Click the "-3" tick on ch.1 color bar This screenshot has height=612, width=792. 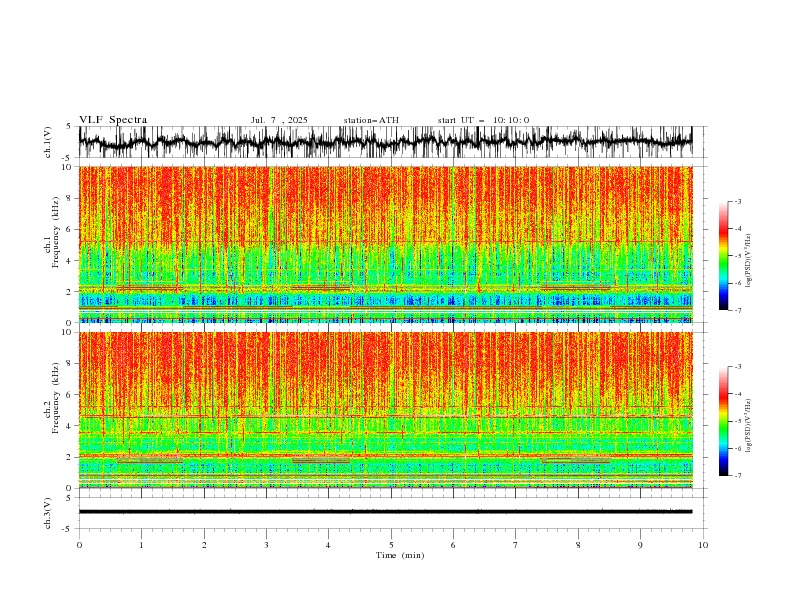[x=737, y=201]
